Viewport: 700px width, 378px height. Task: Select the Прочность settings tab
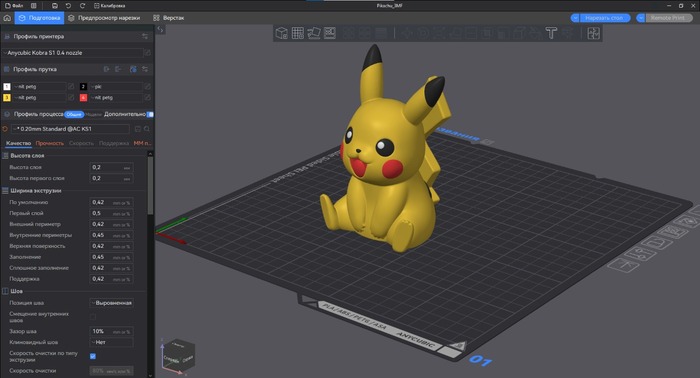(50, 143)
